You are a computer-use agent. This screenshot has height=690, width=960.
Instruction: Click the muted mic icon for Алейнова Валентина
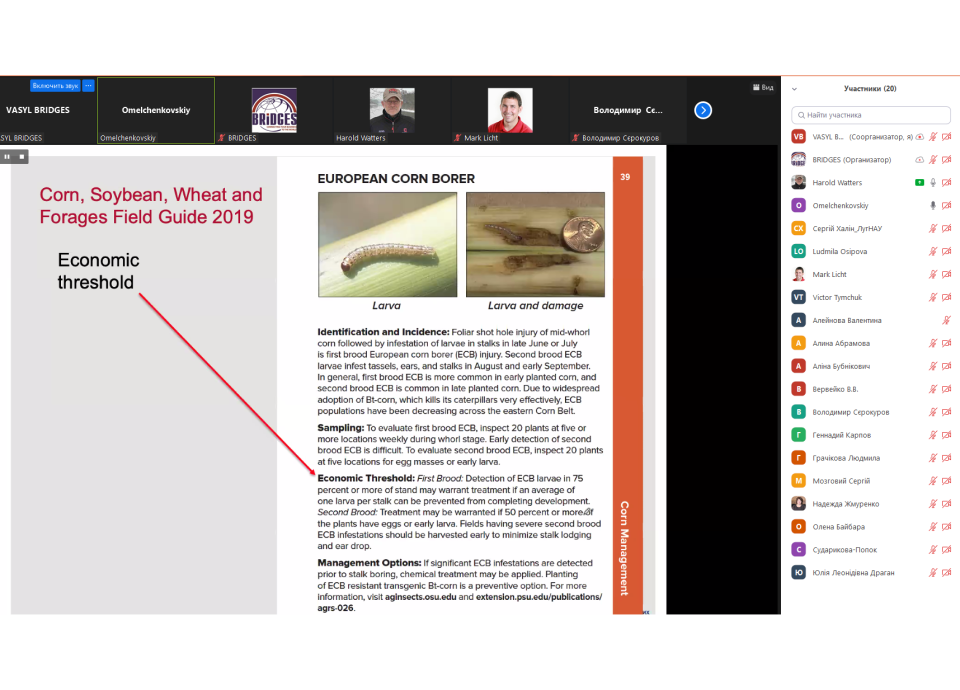click(946, 320)
